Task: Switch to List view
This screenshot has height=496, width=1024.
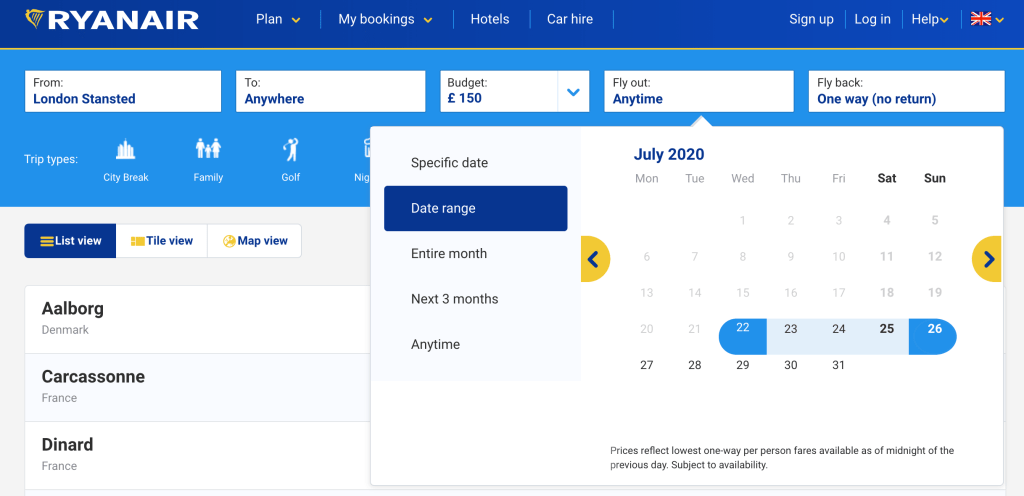Action: point(71,241)
